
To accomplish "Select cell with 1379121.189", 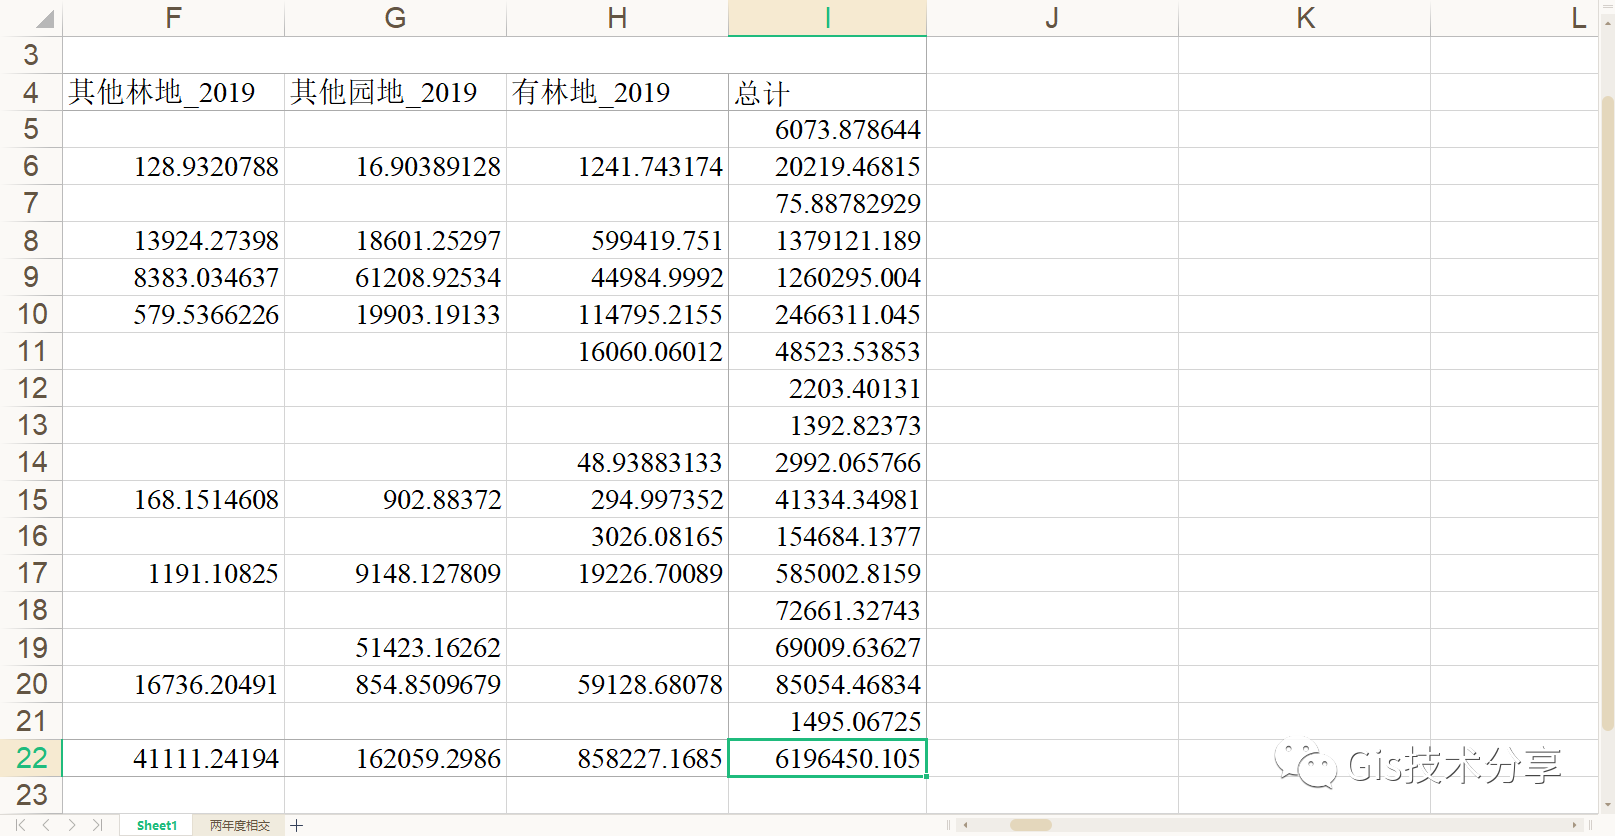I will click(x=828, y=240).
